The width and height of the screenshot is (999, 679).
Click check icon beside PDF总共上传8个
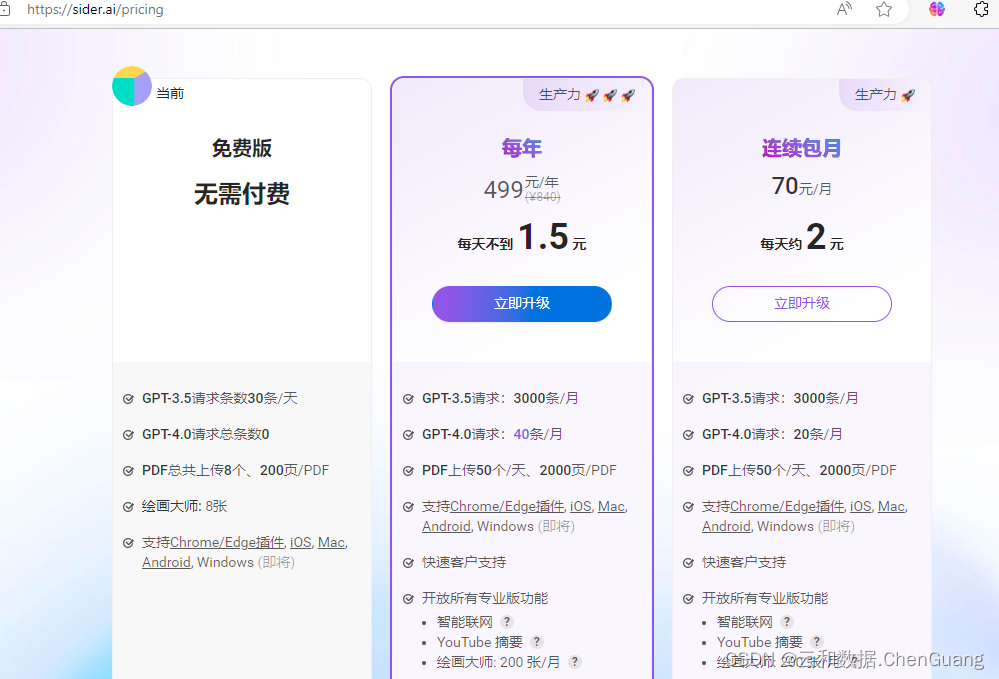point(128,471)
